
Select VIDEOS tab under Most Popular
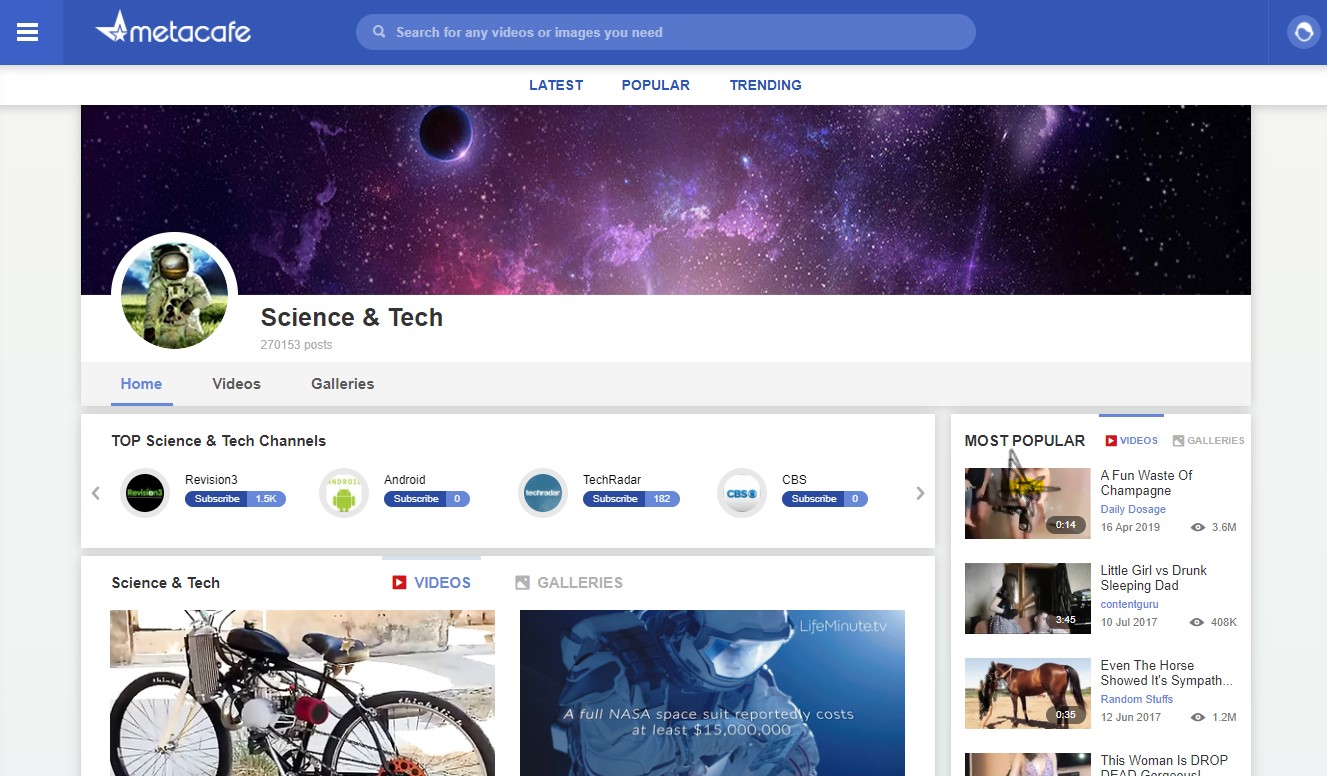point(1132,440)
